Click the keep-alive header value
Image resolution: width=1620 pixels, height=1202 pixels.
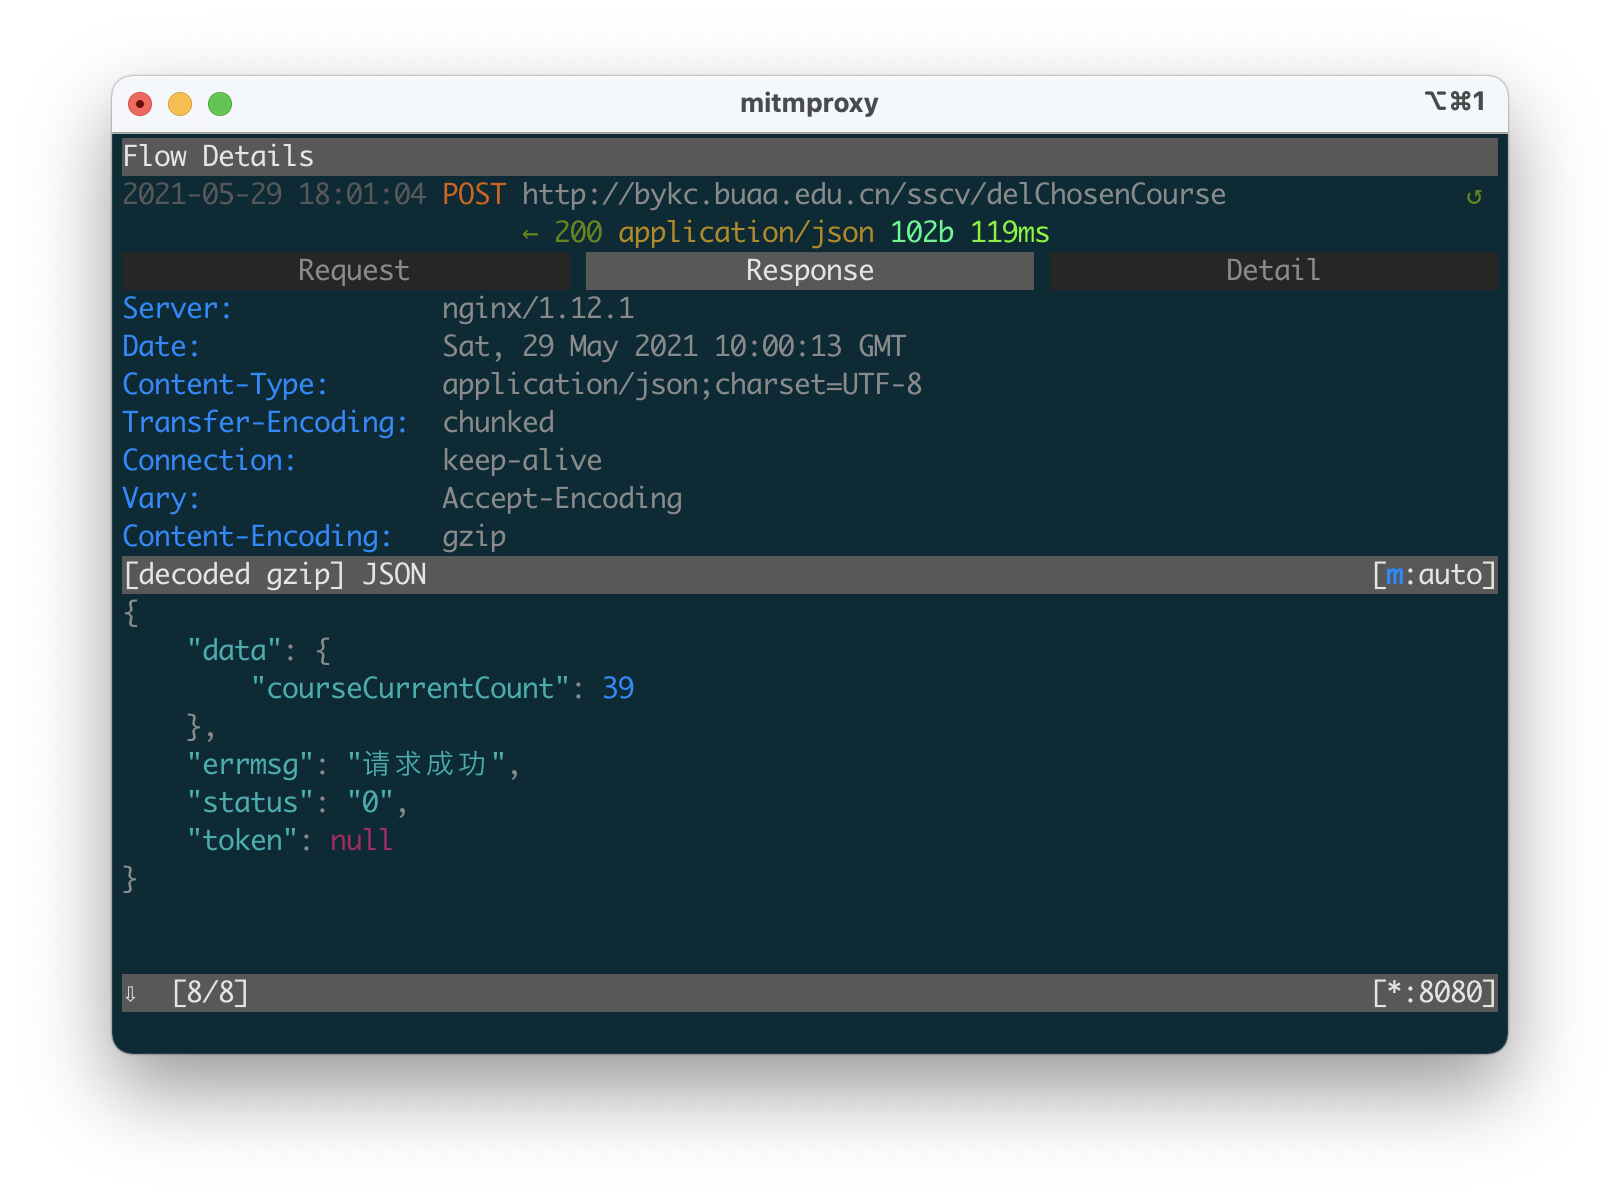[x=522, y=461]
